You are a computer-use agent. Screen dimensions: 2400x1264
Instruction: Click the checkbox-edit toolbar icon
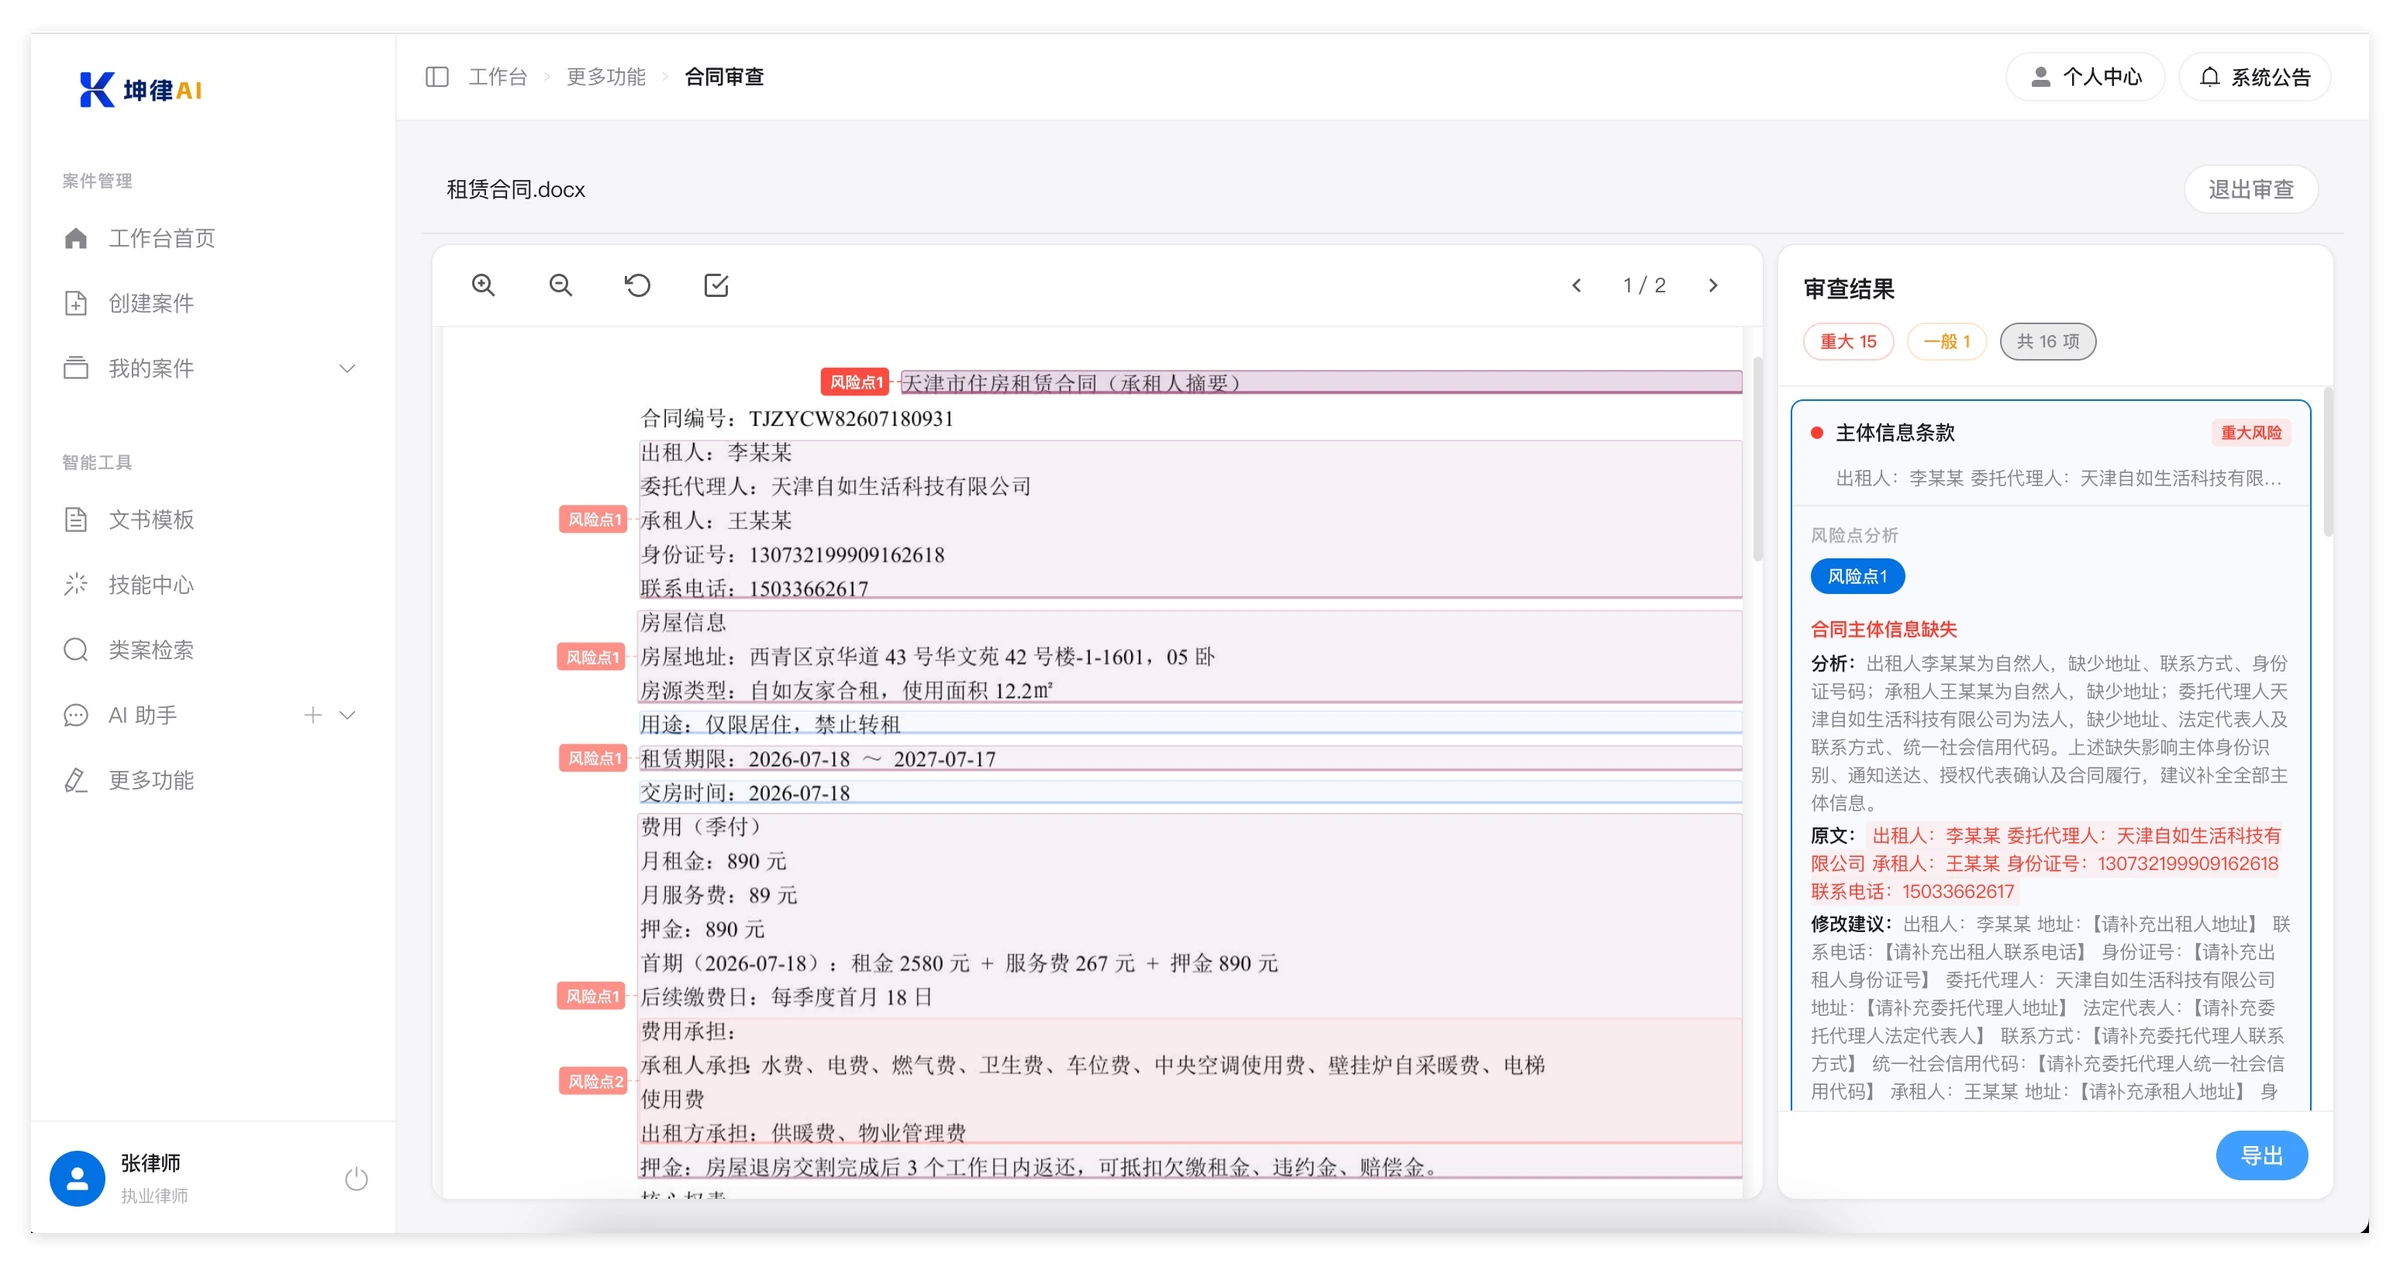(x=716, y=285)
